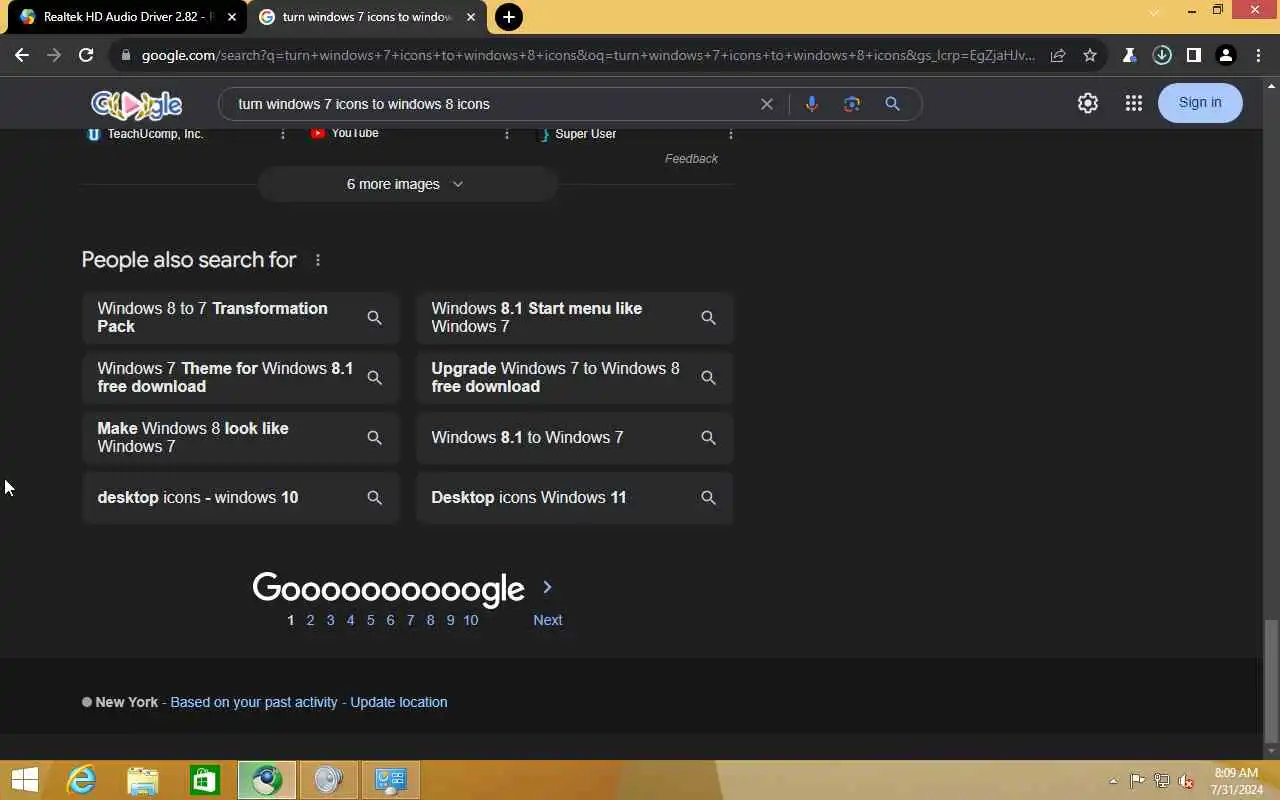This screenshot has width=1280, height=800.
Task: Show hidden system tray icons
Action: 1113,781
